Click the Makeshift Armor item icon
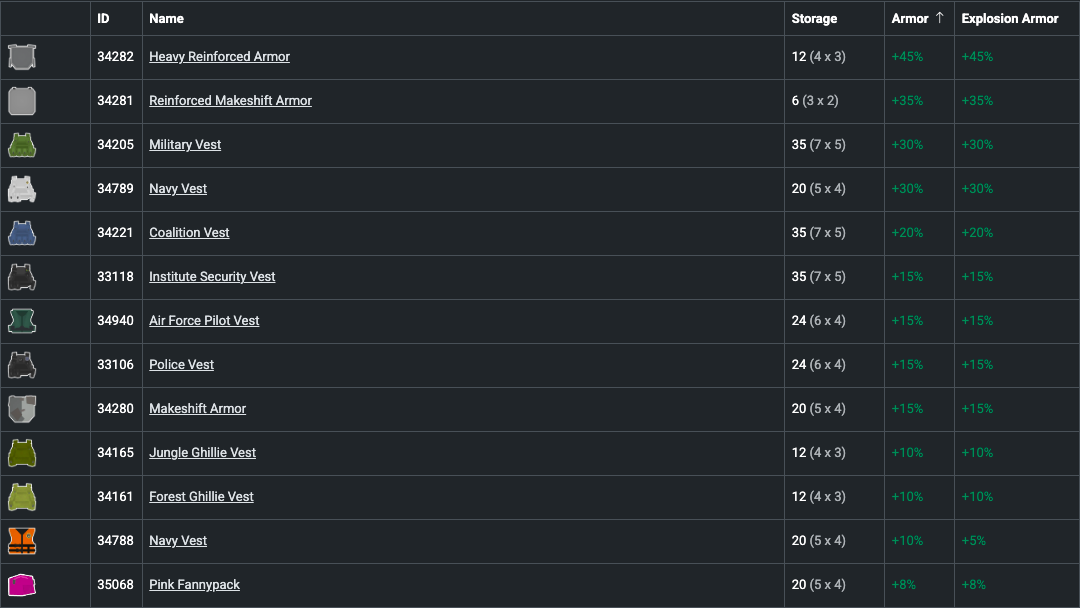Screen dimensions: 1080x608 click(22, 409)
